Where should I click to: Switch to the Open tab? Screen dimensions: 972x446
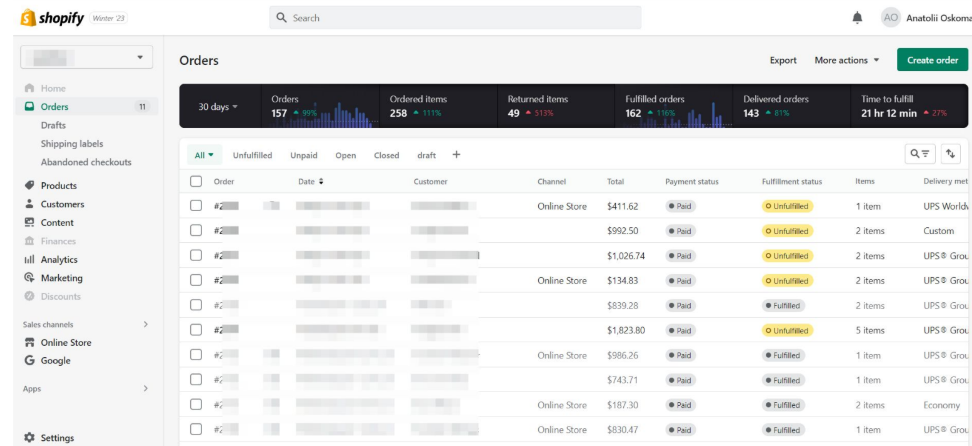pos(345,155)
